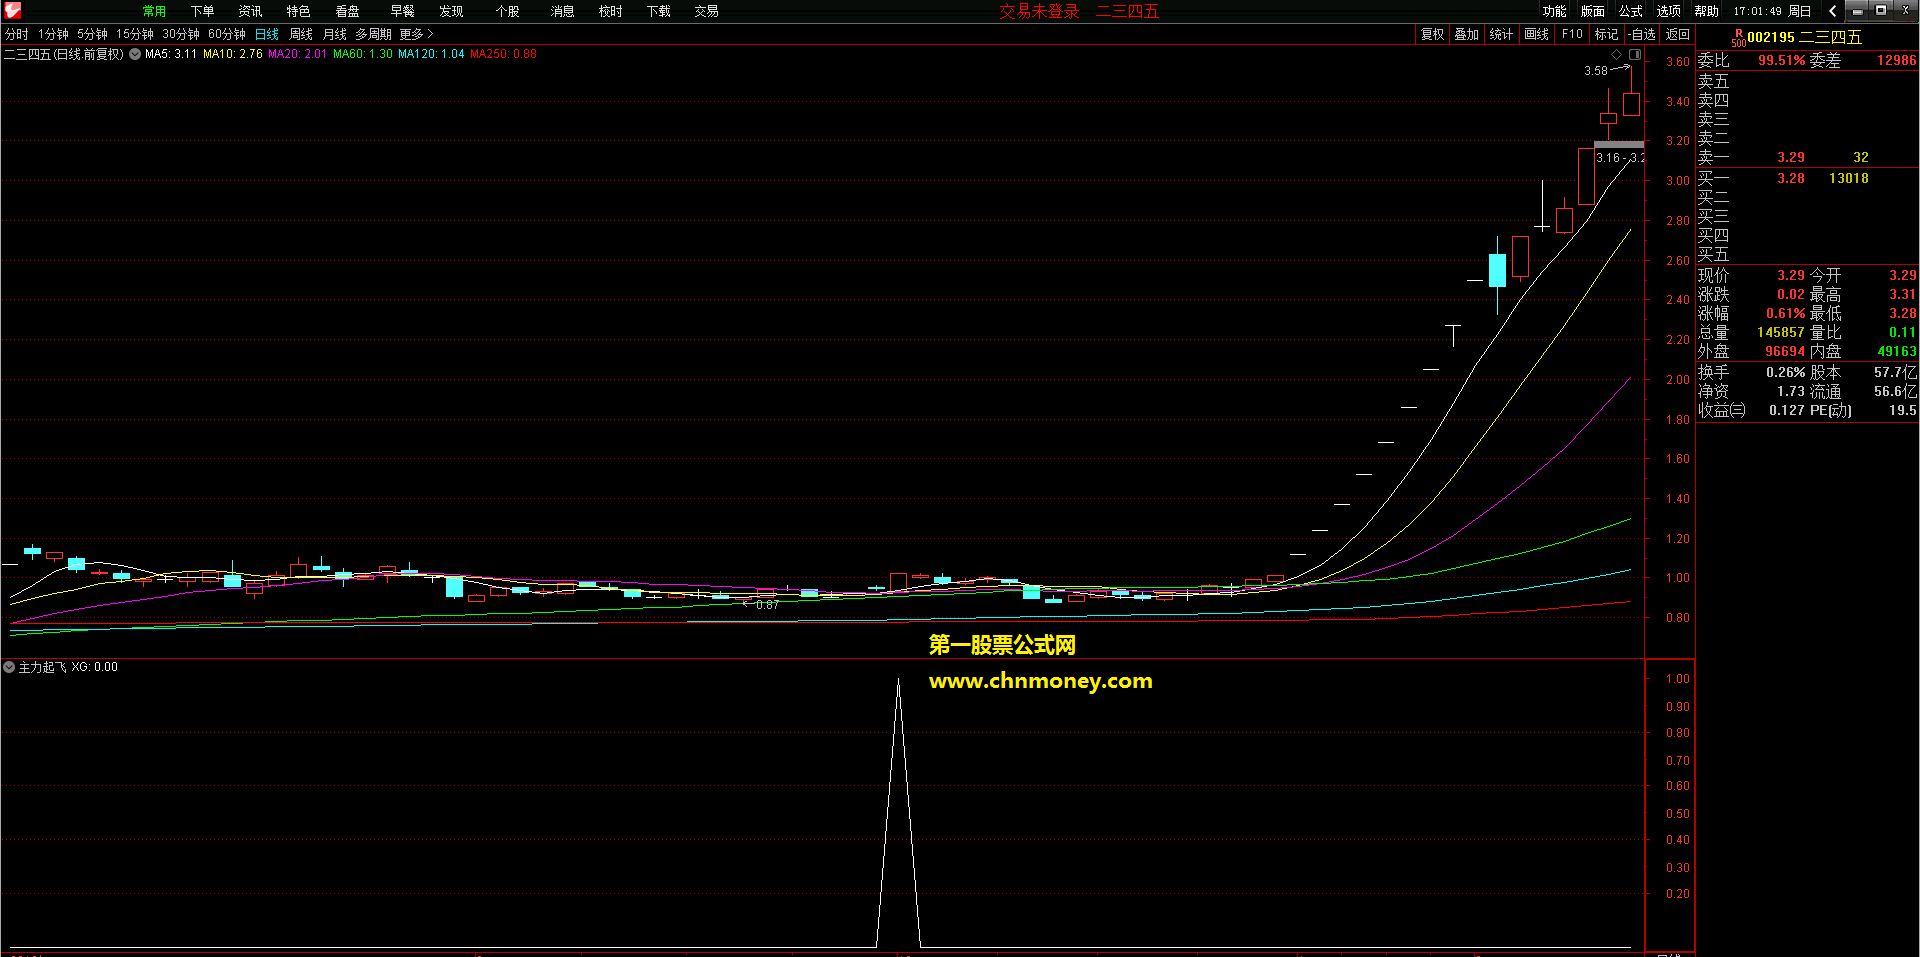
Task: Click the 标记 mark button
Action: (1606, 34)
